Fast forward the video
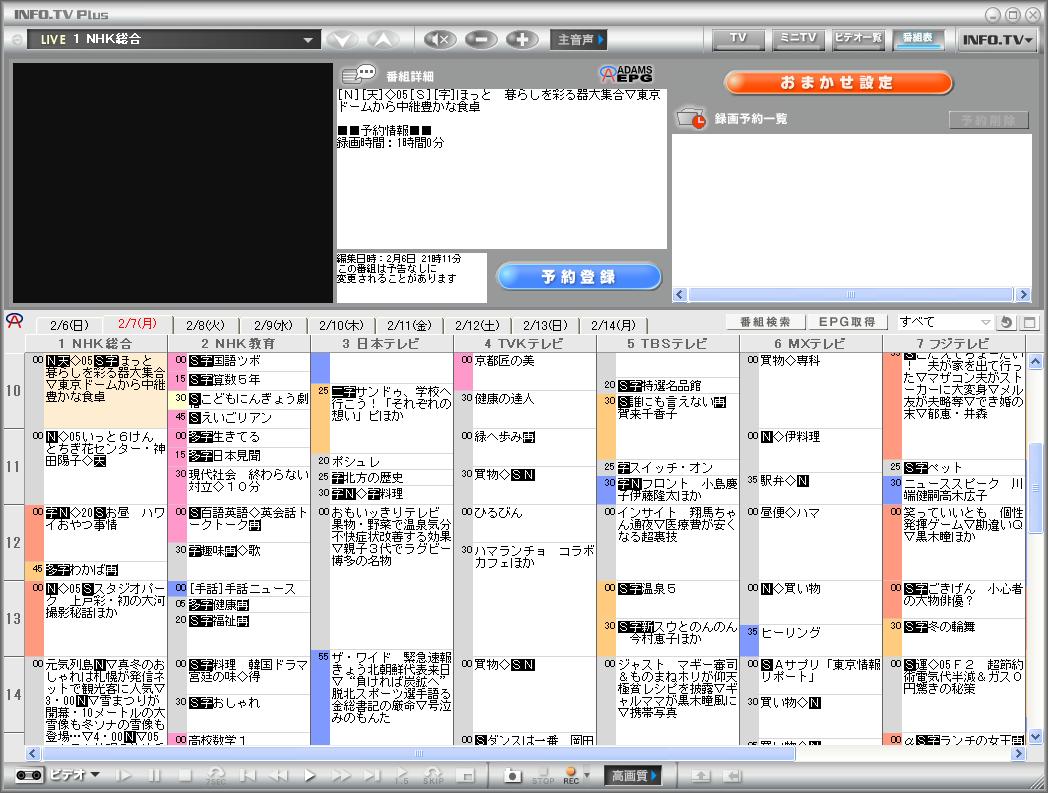The width and height of the screenshot is (1048, 793). point(340,776)
